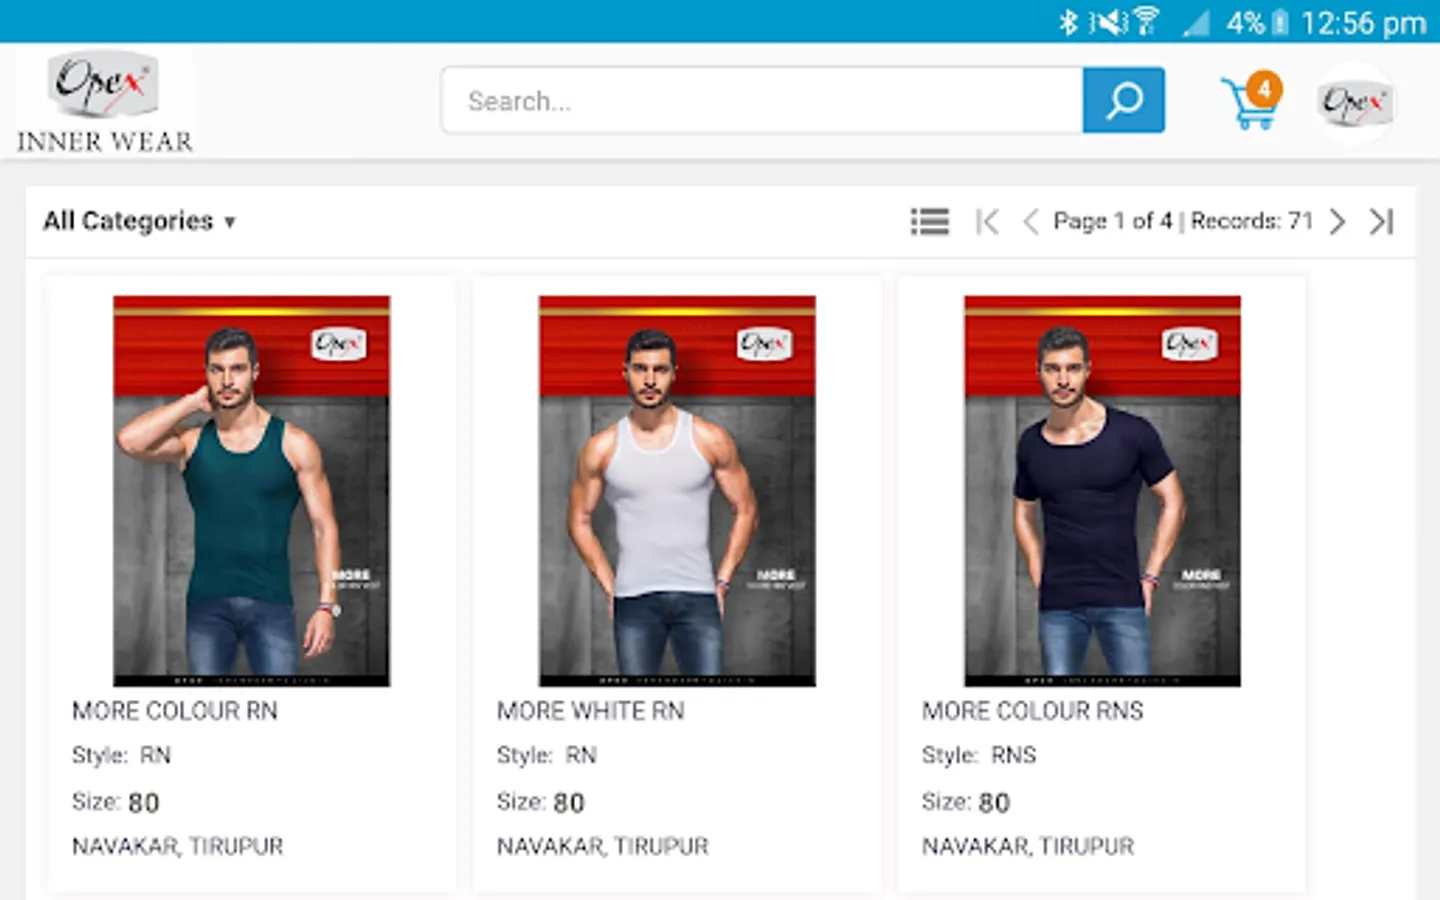Open the MORE WHITE RN product image
This screenshot has width=1440, height=900.
tap(677, 491)
